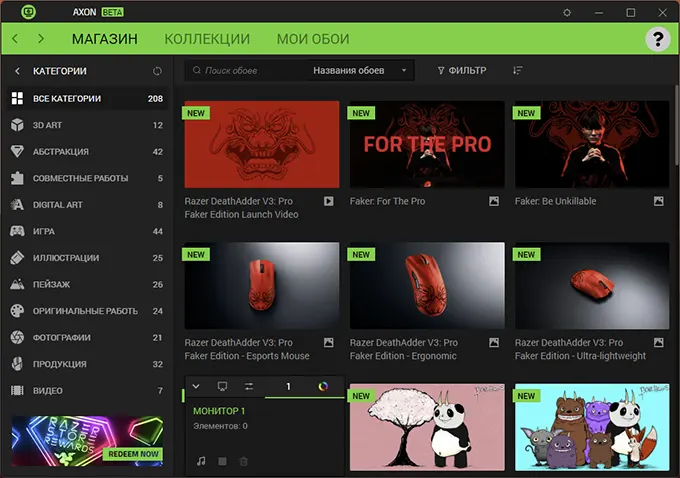Screen dimensions: 680x478
Task: Select the monitor 1 tab
Action: [x=288, y=386]
